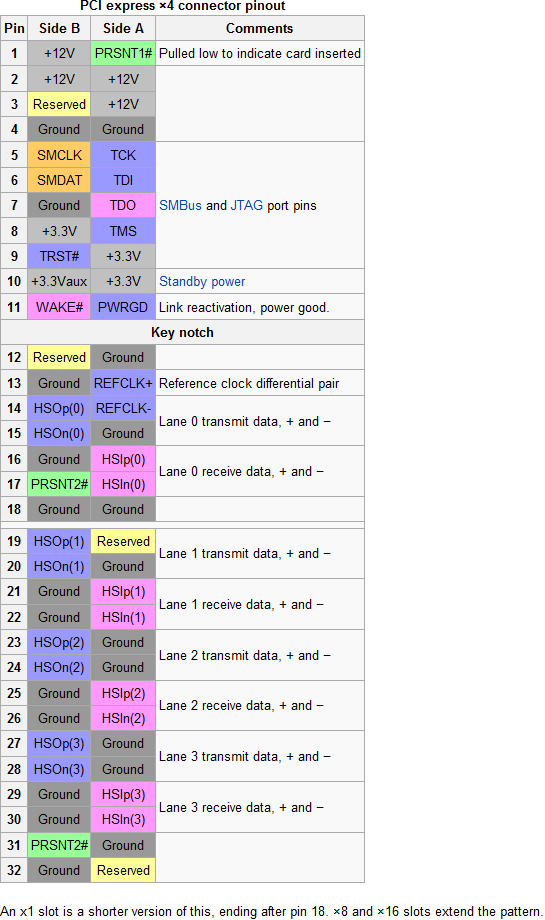Click the TMS cell
Screen dimensions: 545x920
pos(123,231)
